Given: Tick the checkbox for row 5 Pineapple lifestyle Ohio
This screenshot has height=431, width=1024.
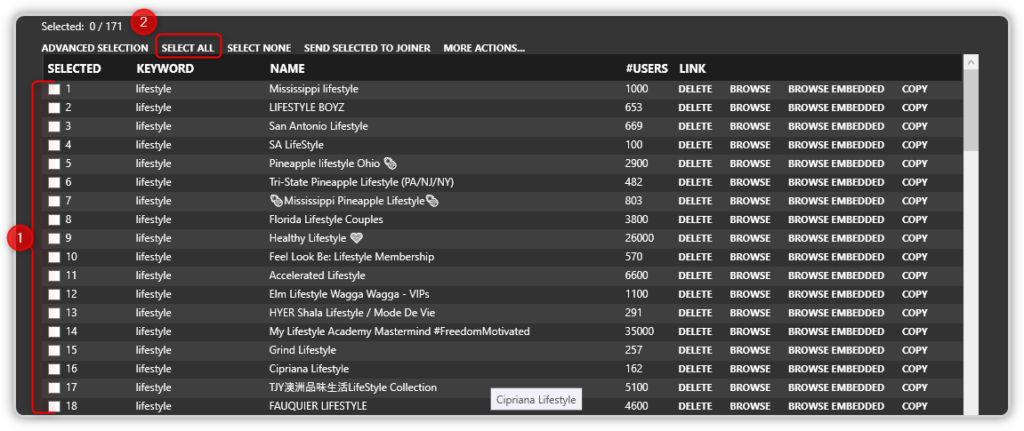Looking at the screenshot, I should pos(54,164).
